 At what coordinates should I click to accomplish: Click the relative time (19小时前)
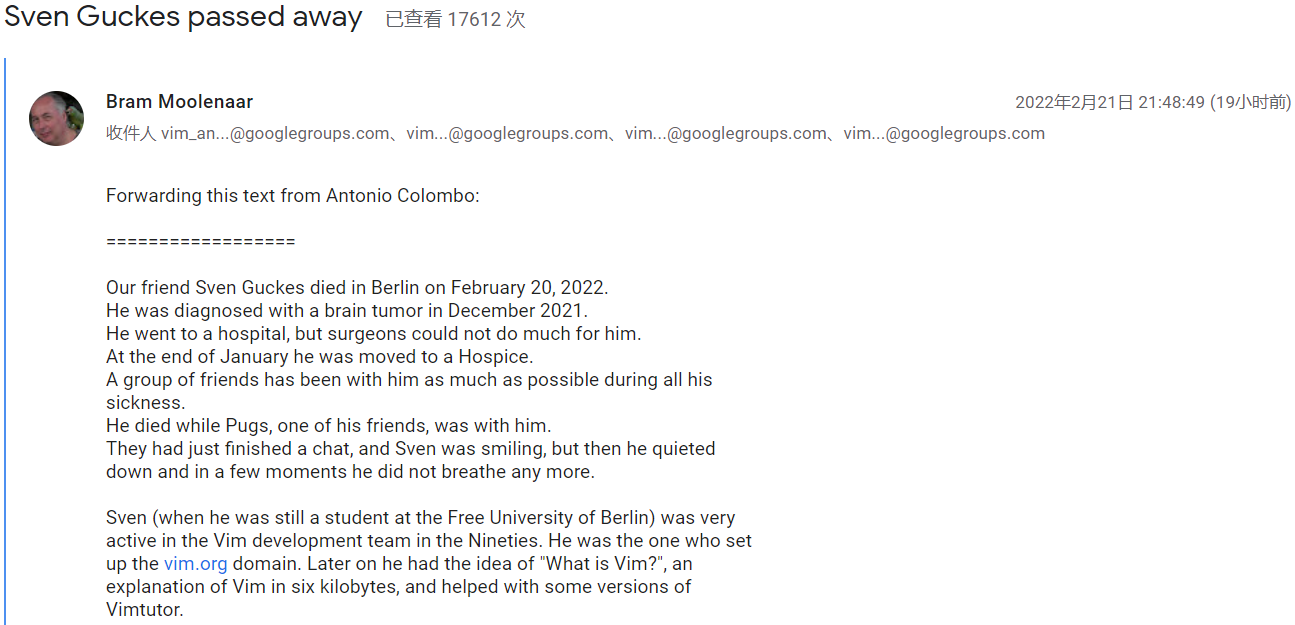pos(1250,102)
